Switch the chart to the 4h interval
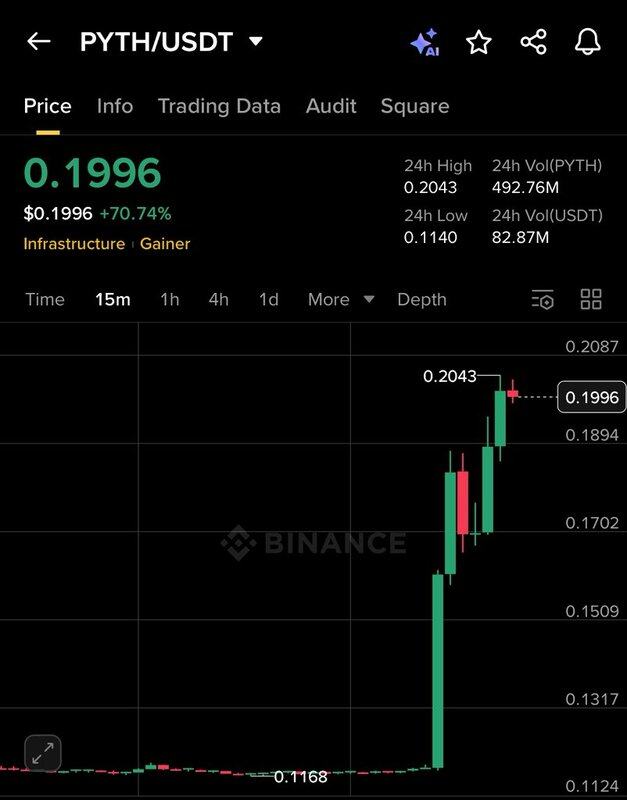 click(x=218, y=299)
